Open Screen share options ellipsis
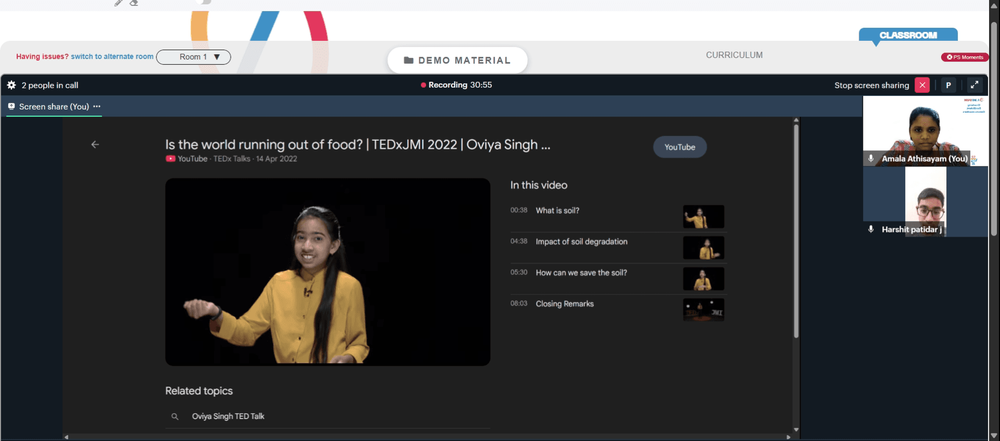The image size is (1000, 441). point(97,107)
